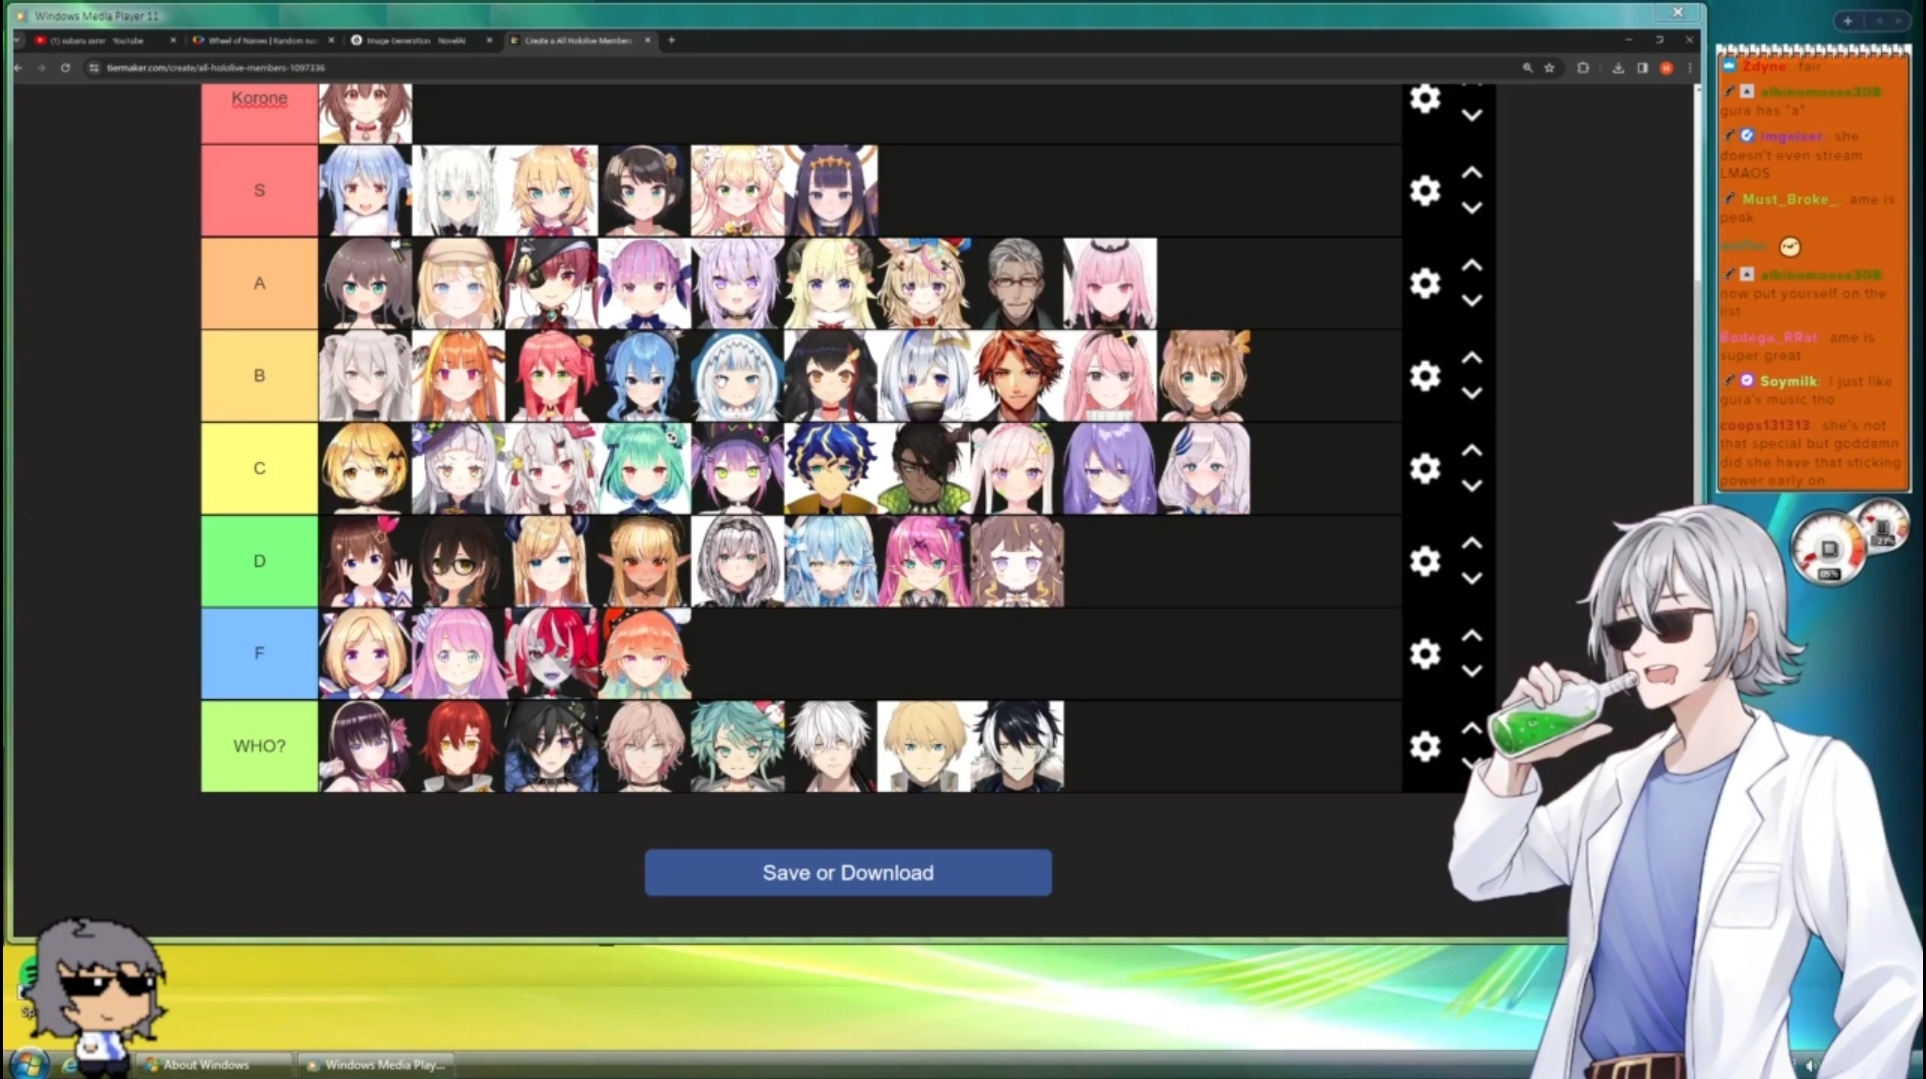Image resolution: width=1926 pixels, height=1079 pixels.
Task: Open settings gear for F tier row
Action: point(1425,653)
